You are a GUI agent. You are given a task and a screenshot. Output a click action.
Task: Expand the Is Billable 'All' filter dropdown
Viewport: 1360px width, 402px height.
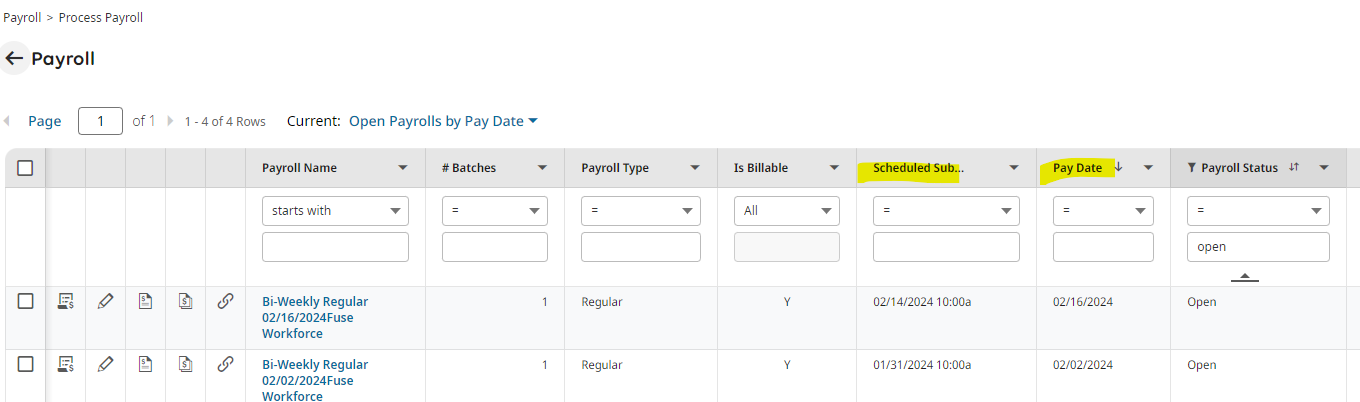point(787,211)
